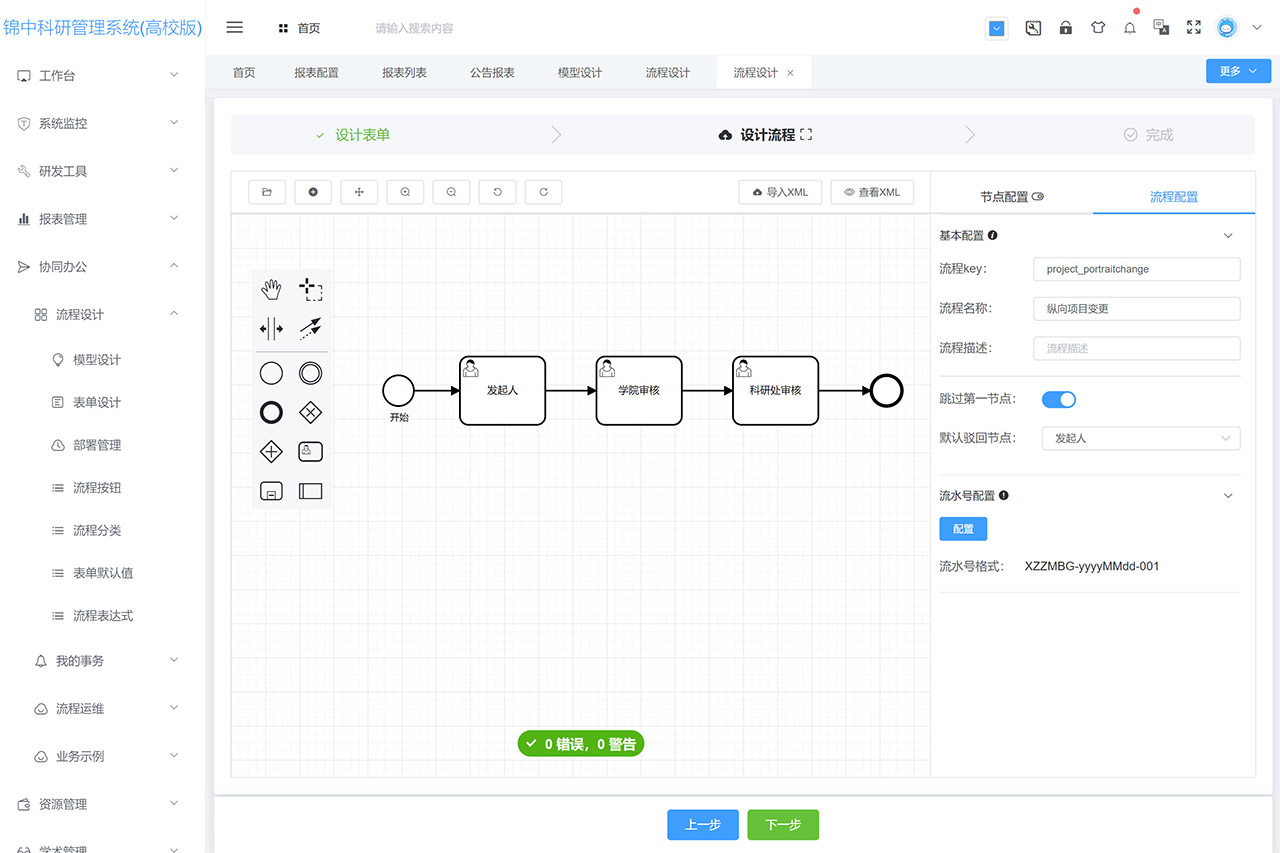Pick the start event circle from the palette
The image size is (1280, 853).
271,372
